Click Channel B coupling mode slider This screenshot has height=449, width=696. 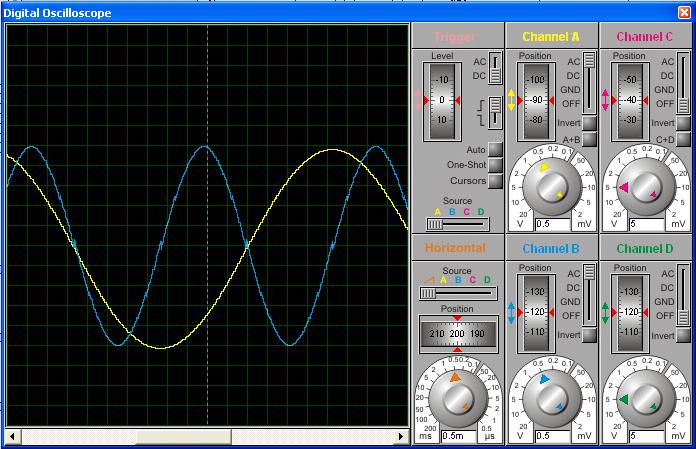pos(589,295)
